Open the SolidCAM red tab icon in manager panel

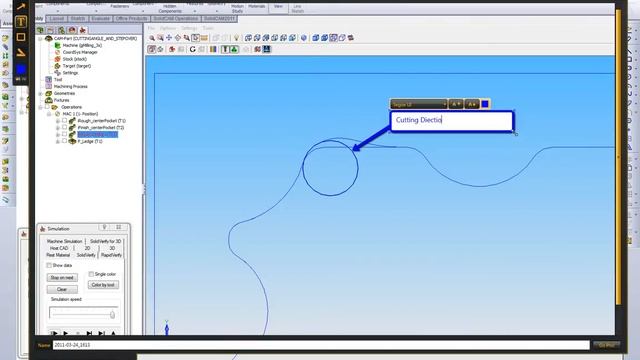coord(82,30)
